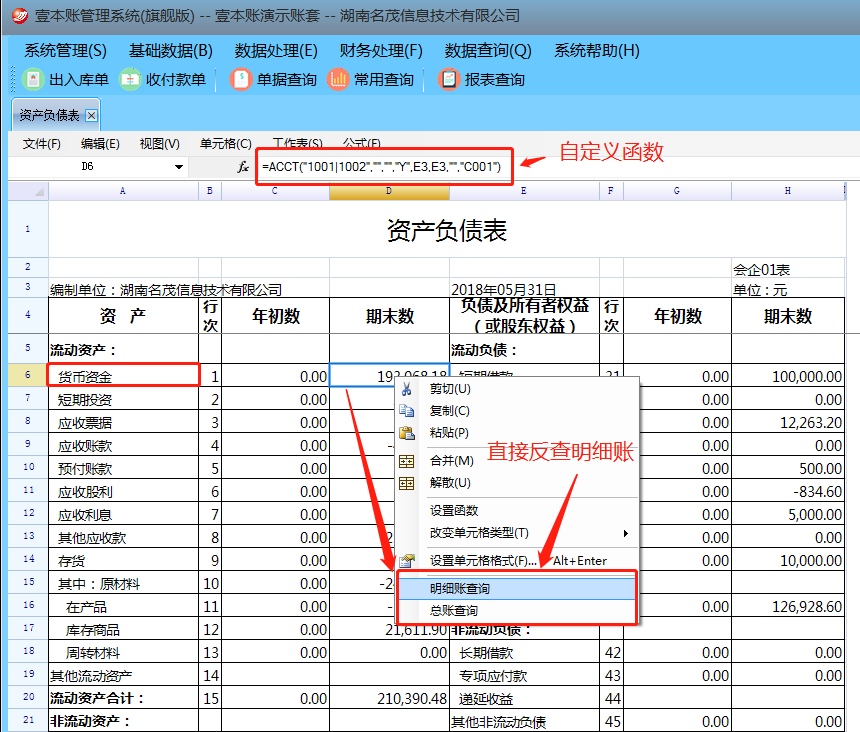860x732 pixels.
Task: Click the 210,390.48 value cell
Action: pyautogui.click(x=389, y=697)
